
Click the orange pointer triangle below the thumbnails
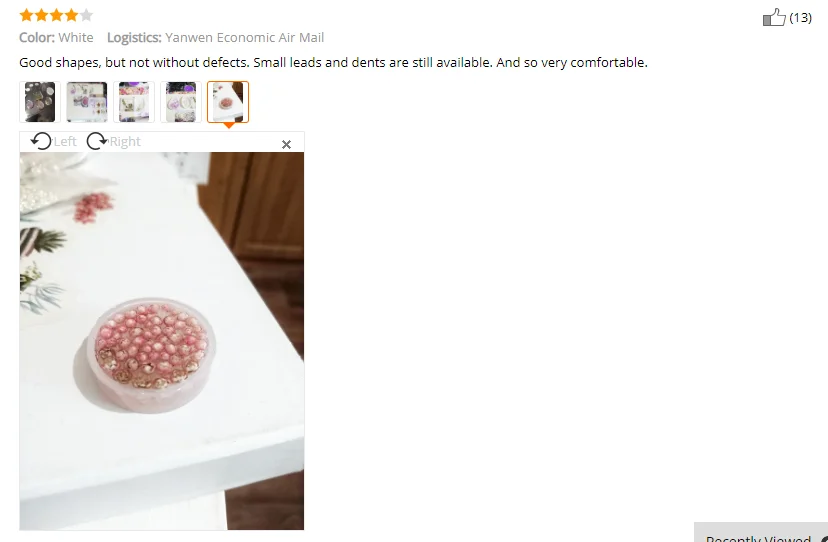point(228,126)
